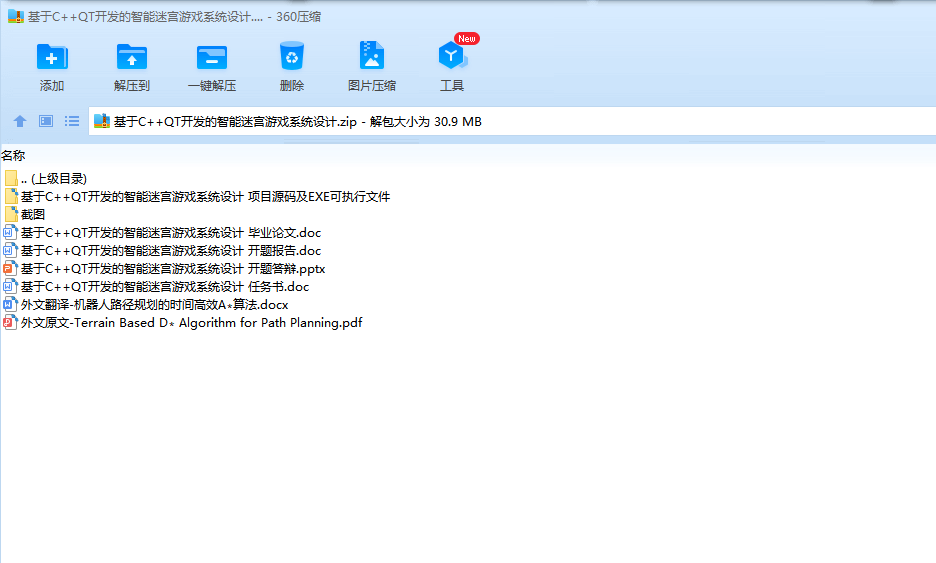This screenshot has width=936, height=563.
Task: Select the Terrain Based D* Algorithm pdf
Action: point(183,322)
